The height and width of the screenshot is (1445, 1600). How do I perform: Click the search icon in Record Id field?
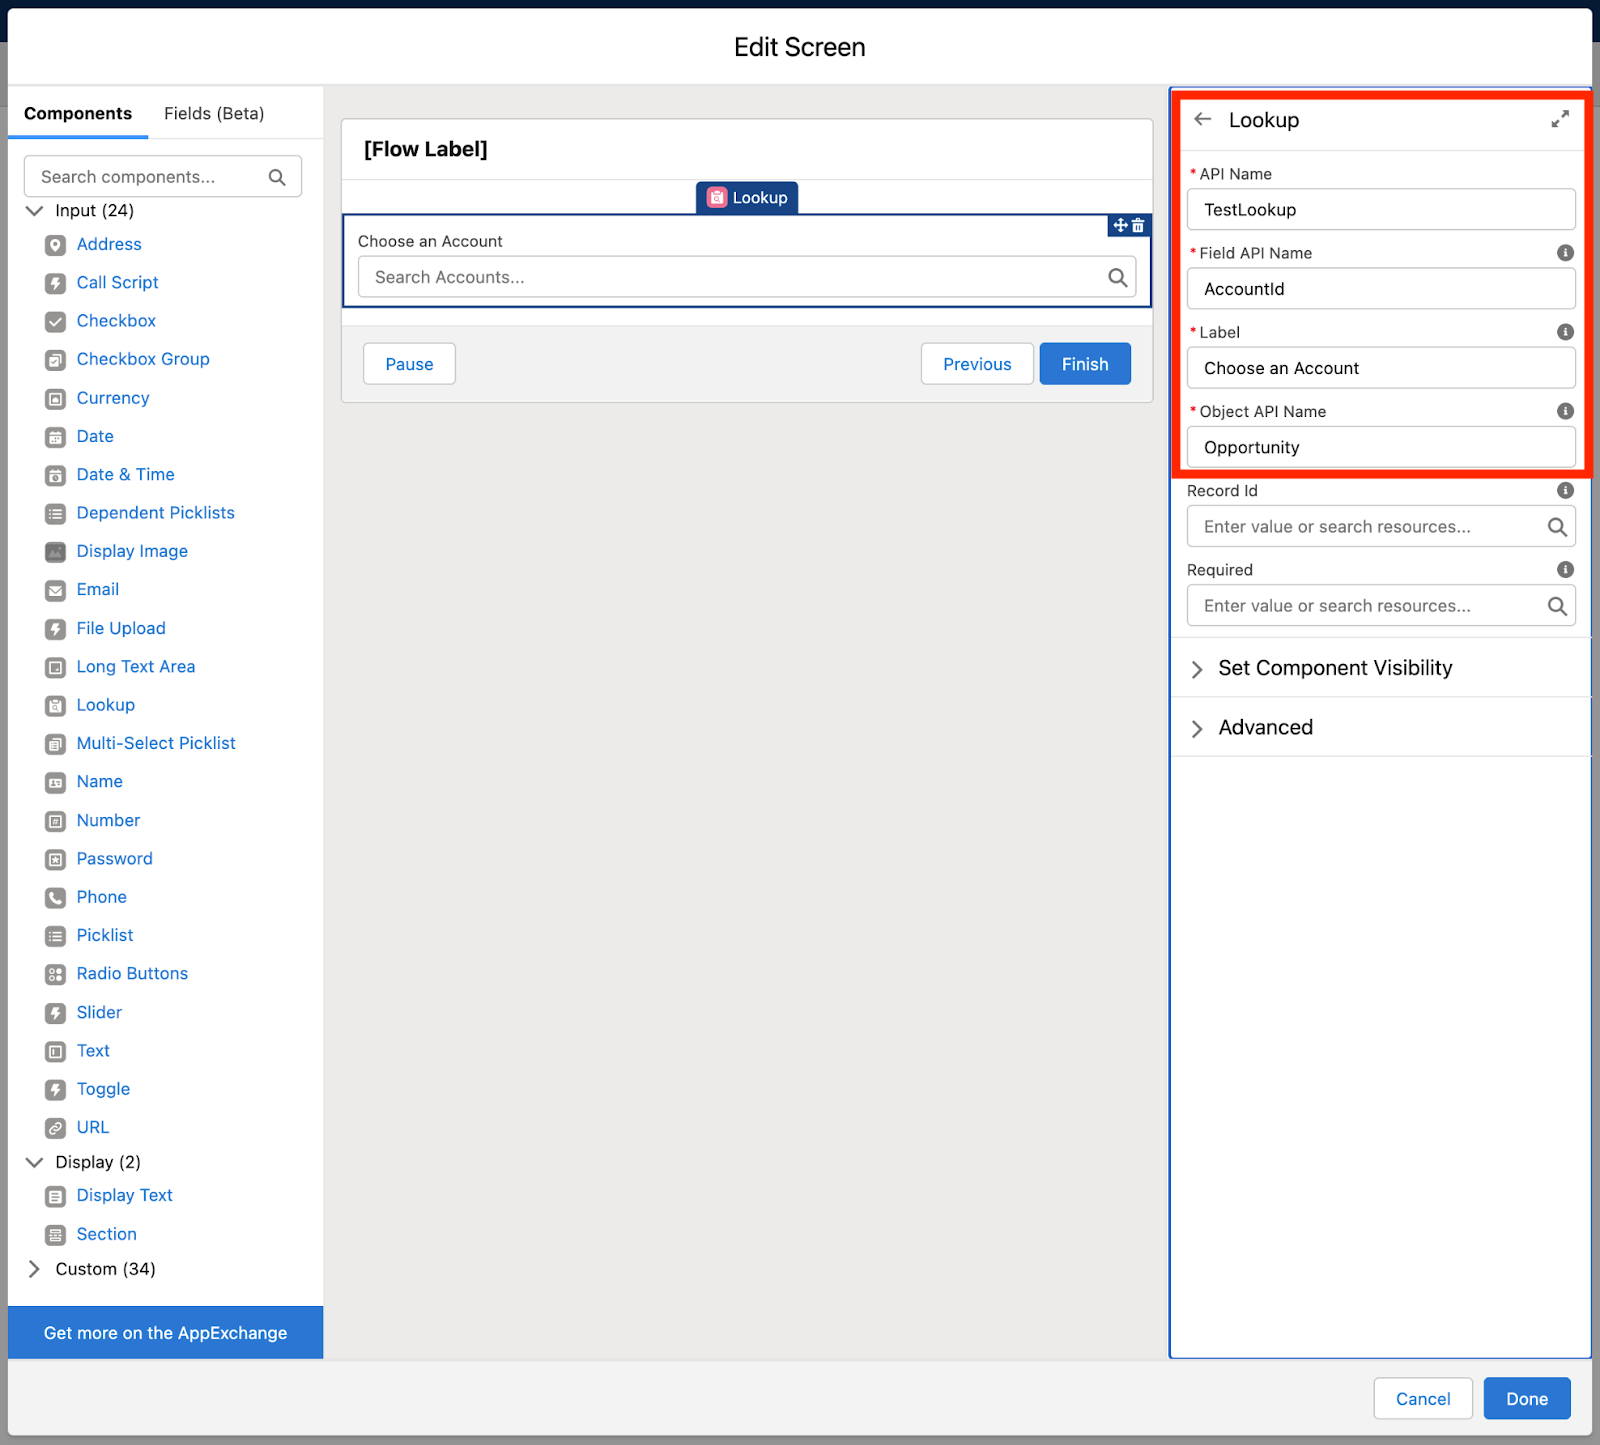[1557, 526]
